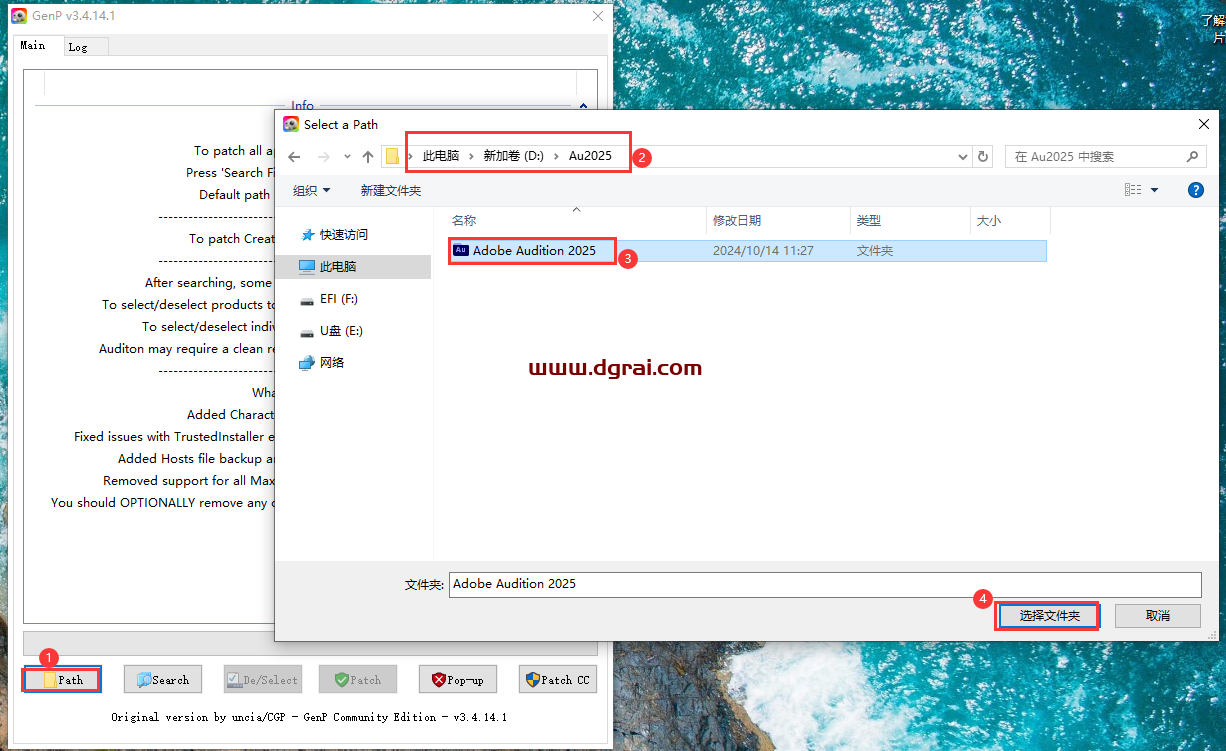Click the 取消 cancel button
This screenshot has height=751, width=1226.
[1157, 615]
